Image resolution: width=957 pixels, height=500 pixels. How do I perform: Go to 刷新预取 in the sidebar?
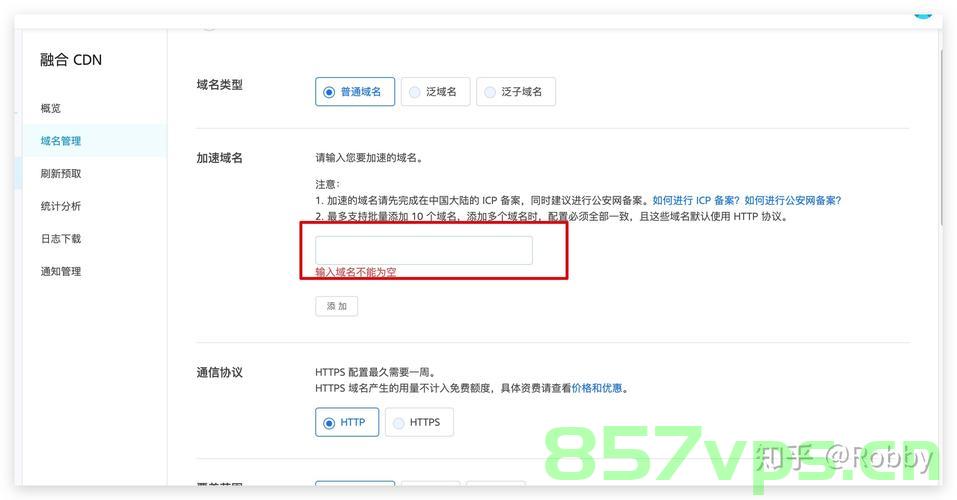click(x=60, y=173)
